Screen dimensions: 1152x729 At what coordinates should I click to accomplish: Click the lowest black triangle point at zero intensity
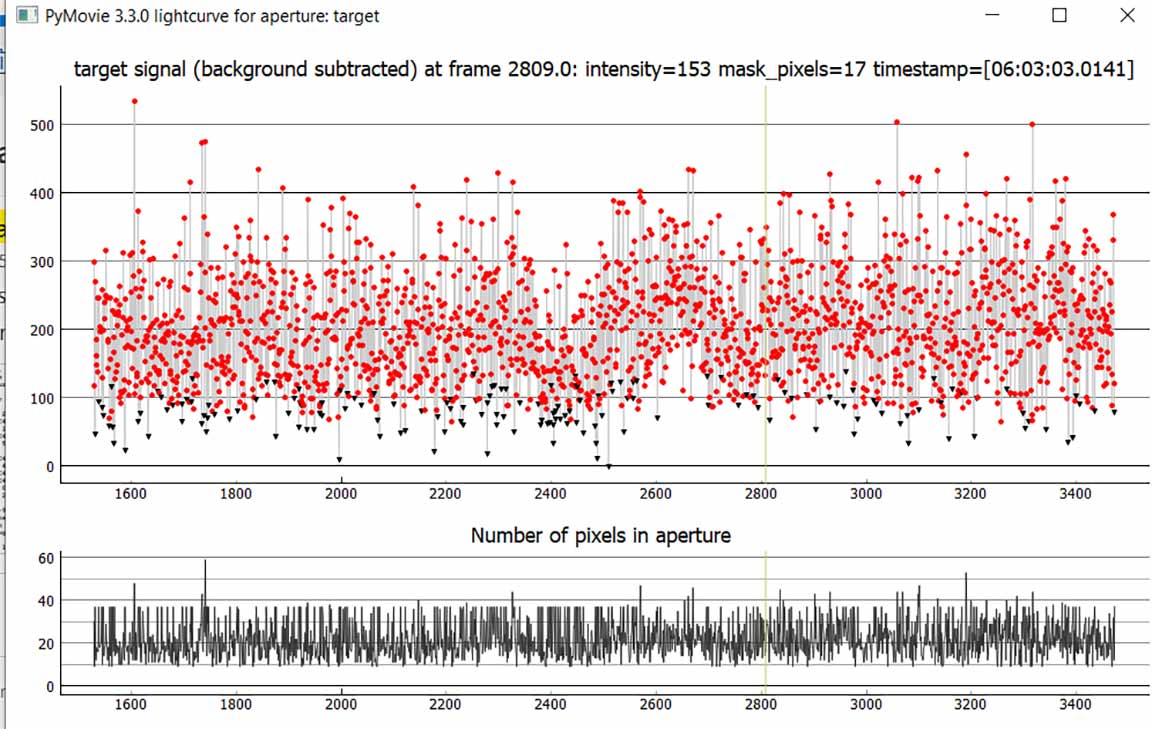(x=608, y=467)
